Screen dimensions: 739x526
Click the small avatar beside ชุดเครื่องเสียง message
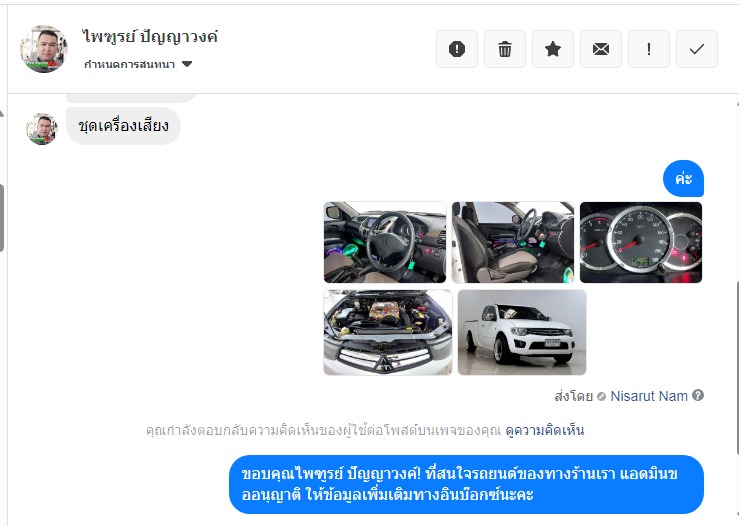click(42, 129)
